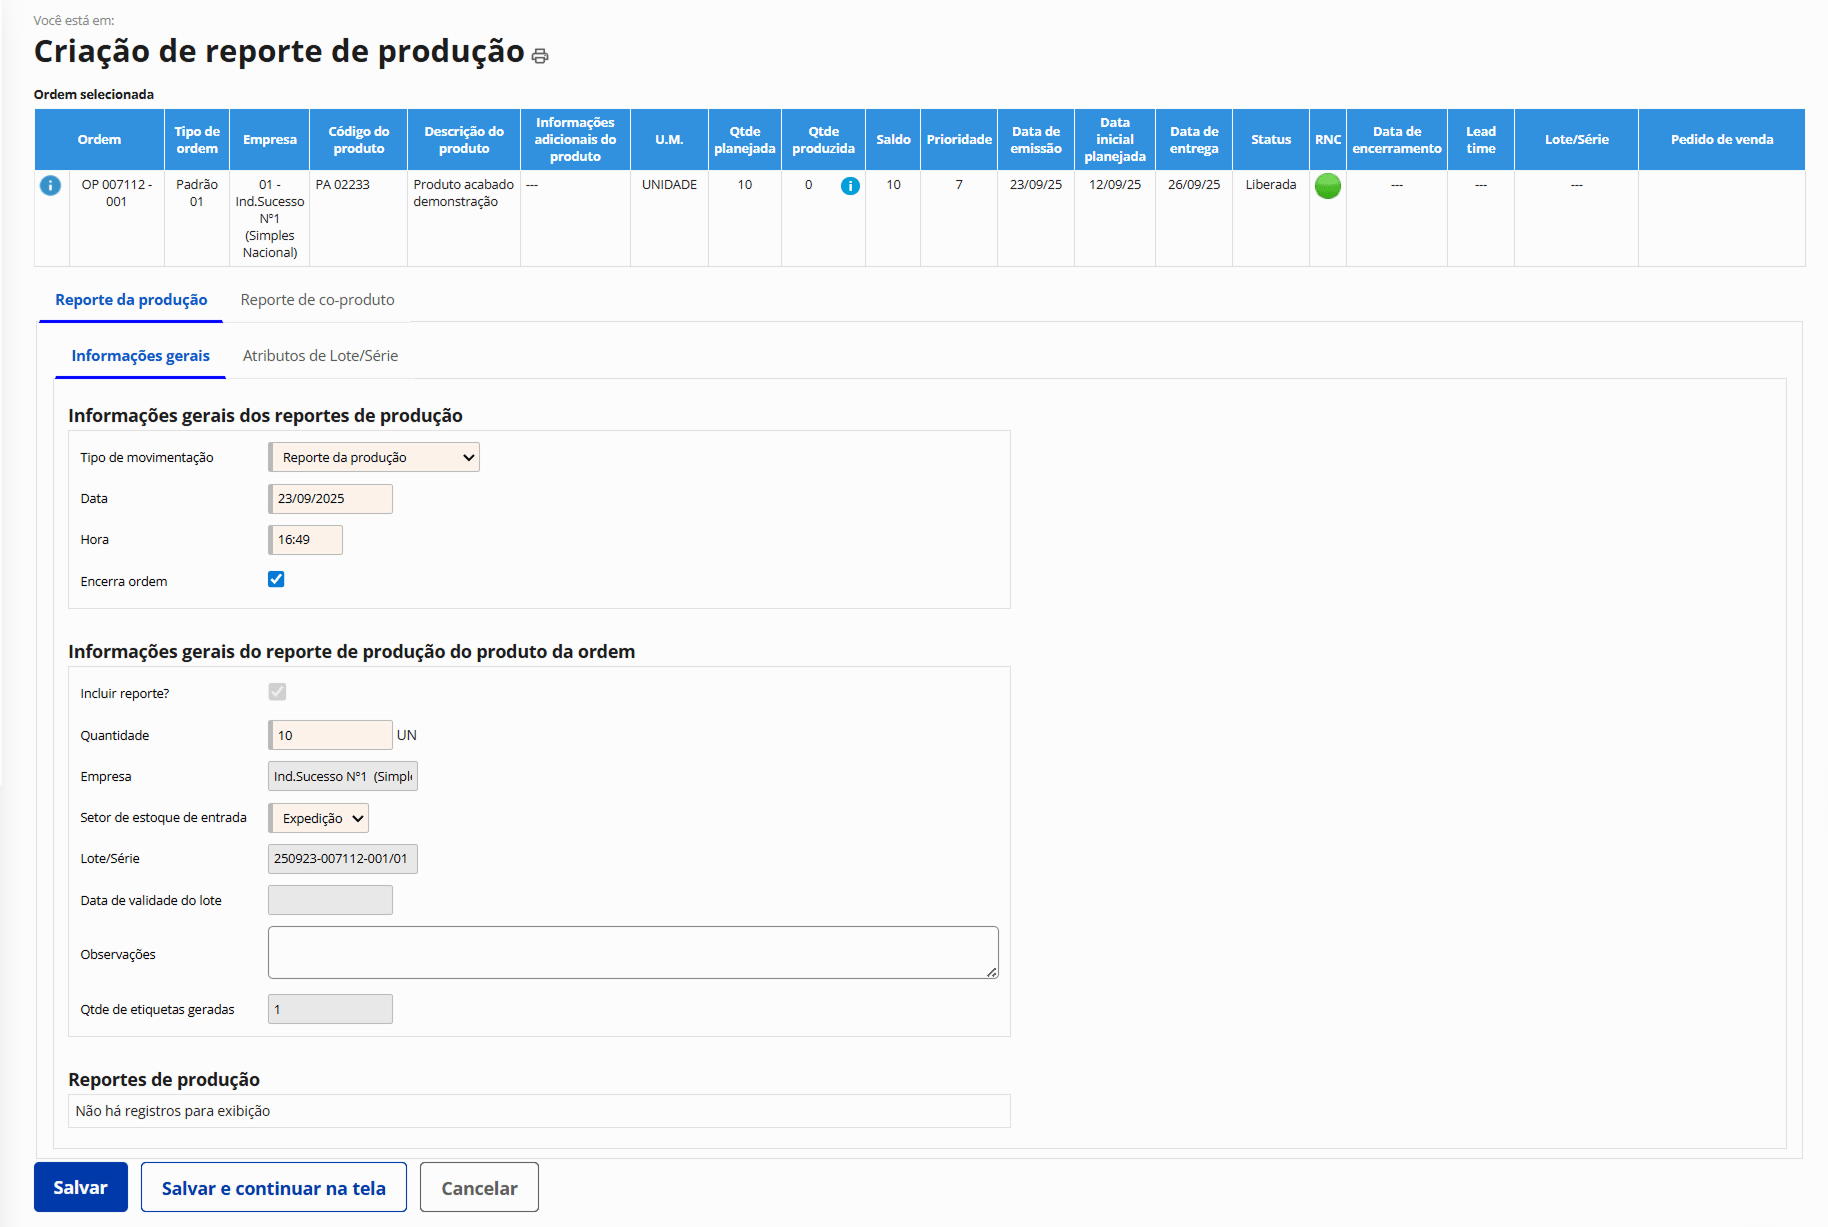Click info icon in Qtde produzida cell
This screenshot has height=1227, width=1828.
click(x=850, y=186)
